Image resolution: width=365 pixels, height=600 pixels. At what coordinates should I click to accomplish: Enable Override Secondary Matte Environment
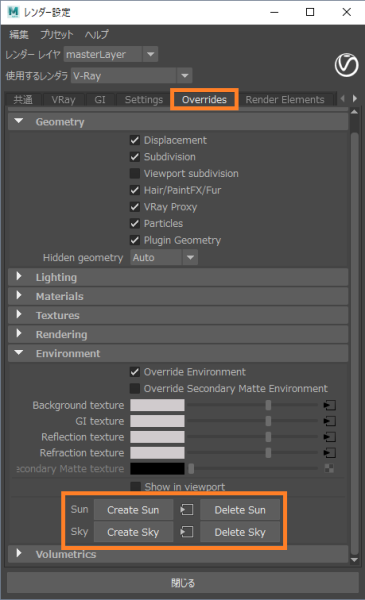click(x=135, y=388)
